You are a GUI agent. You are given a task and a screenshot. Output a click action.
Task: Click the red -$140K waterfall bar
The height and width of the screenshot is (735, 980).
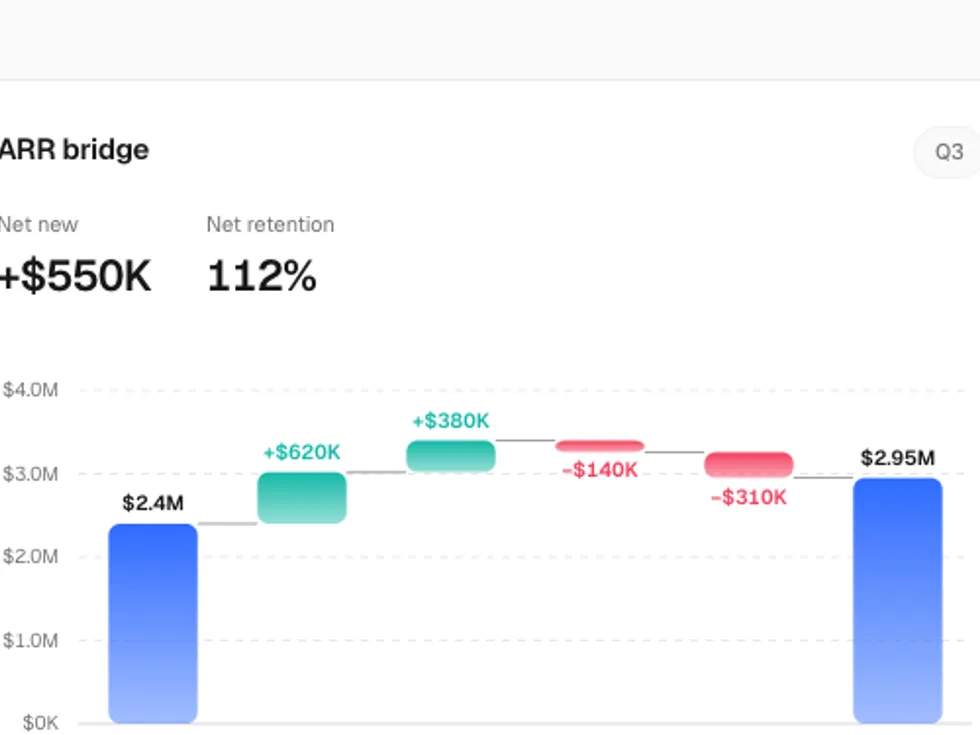tap(600, 446)
